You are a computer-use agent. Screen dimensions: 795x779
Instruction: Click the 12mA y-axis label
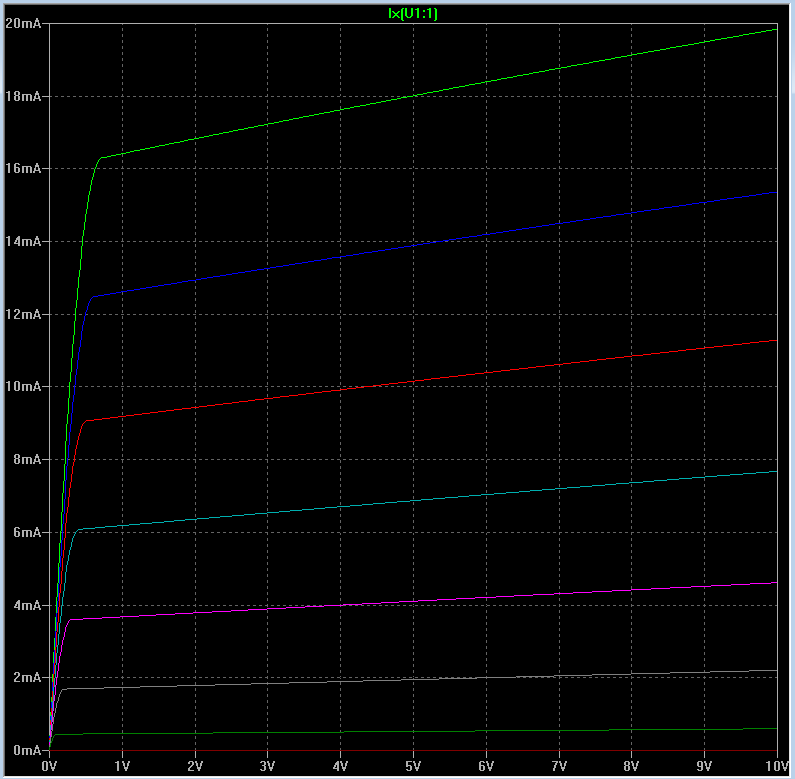tap(23, 314)
